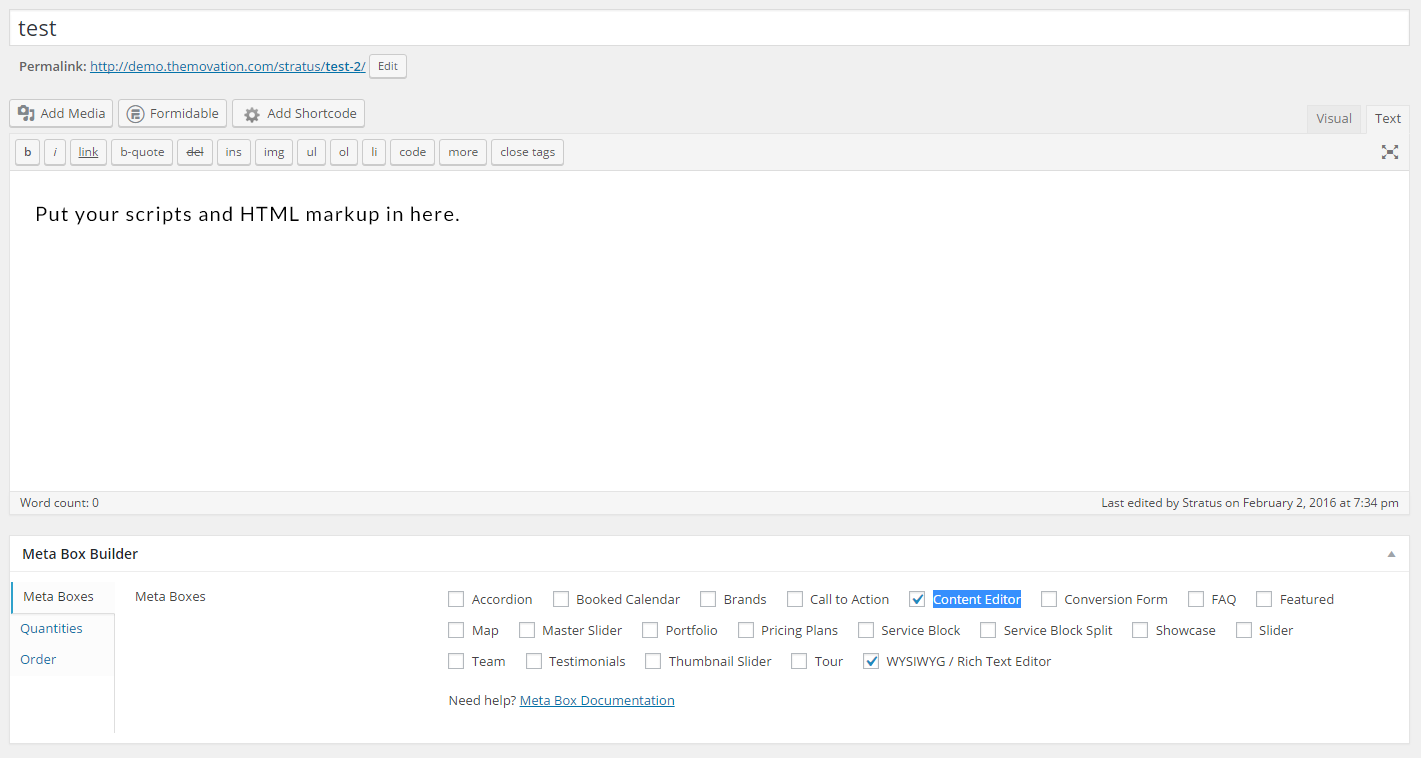Enable the Master Slider checkbox

(527, 630)
